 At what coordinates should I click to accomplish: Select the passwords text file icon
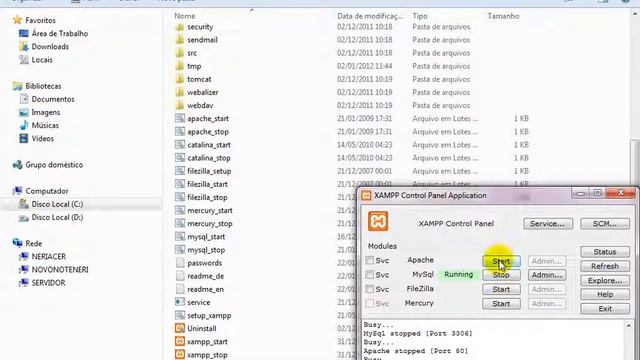point(180,263)
